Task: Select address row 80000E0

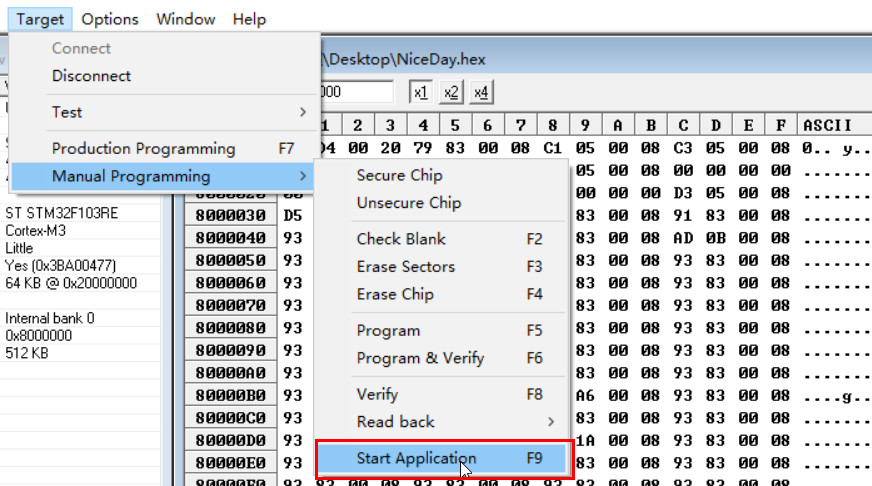Action: (x=230, y=463)
